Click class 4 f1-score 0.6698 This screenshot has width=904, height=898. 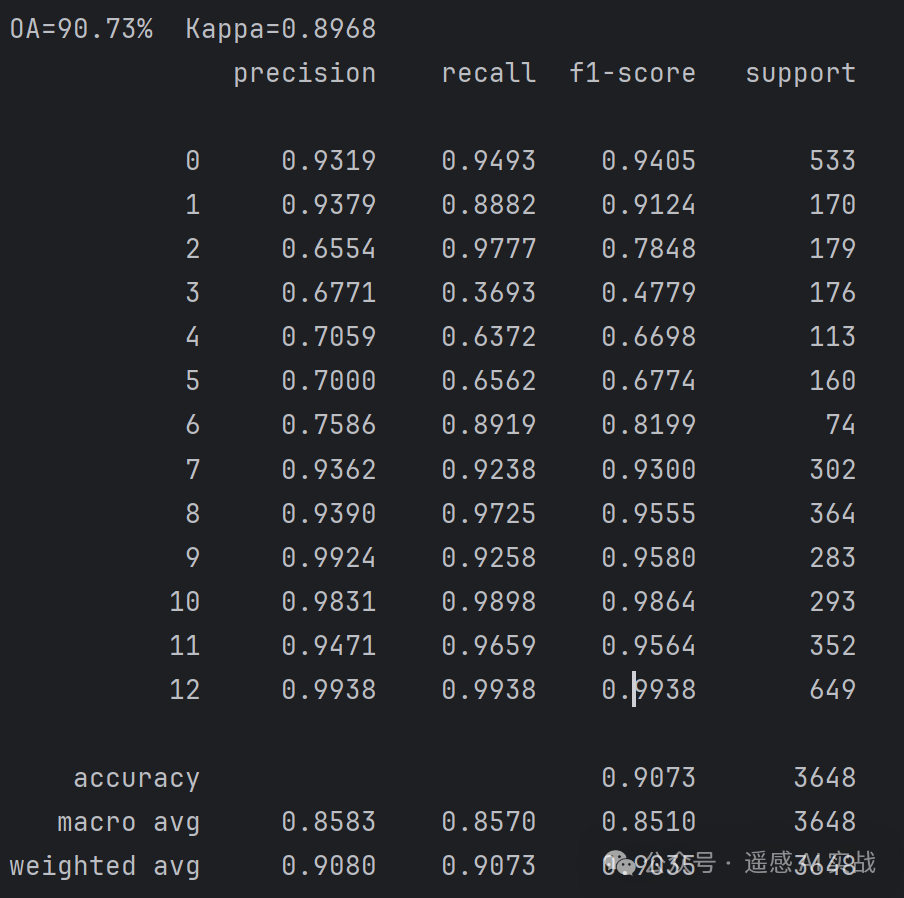coord(649,337)
